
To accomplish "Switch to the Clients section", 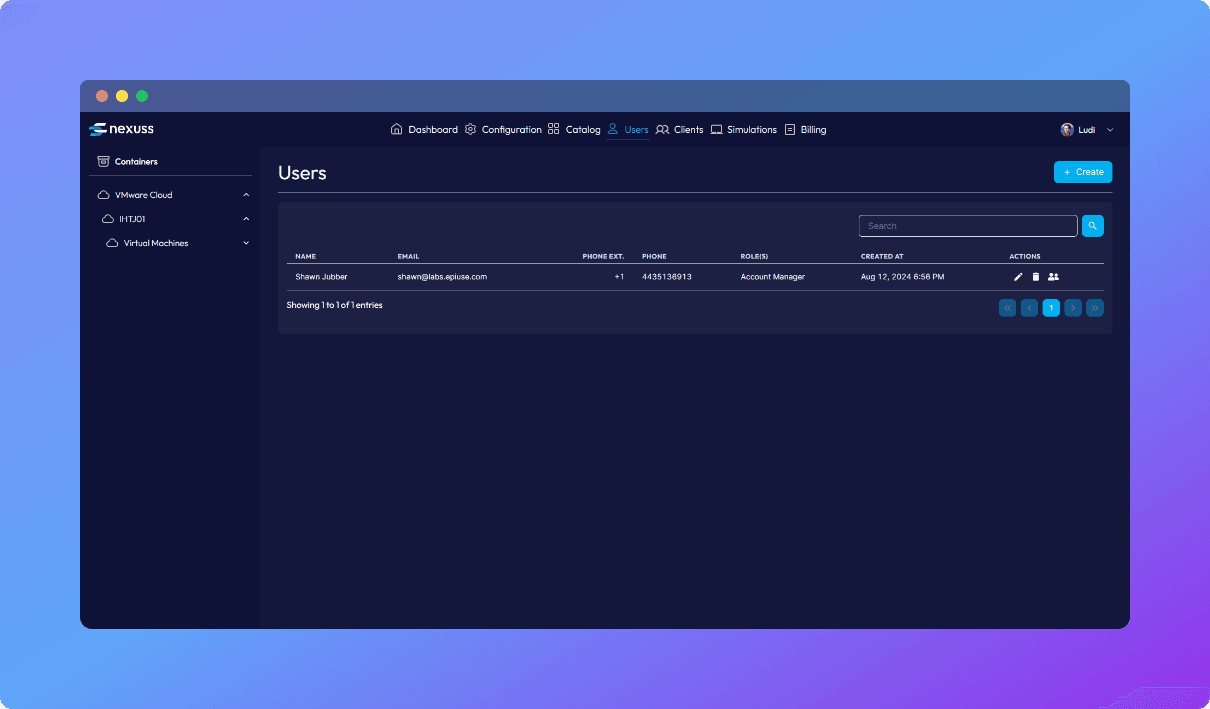I will coord(680,130).
